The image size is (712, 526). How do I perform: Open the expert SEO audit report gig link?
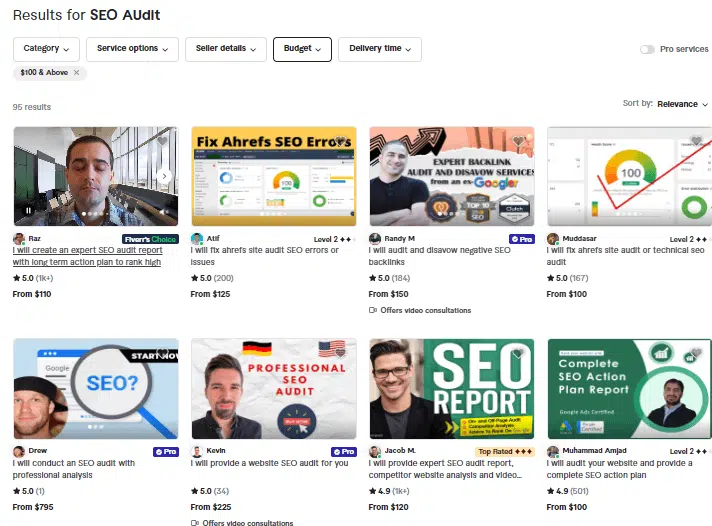(87, 256)
